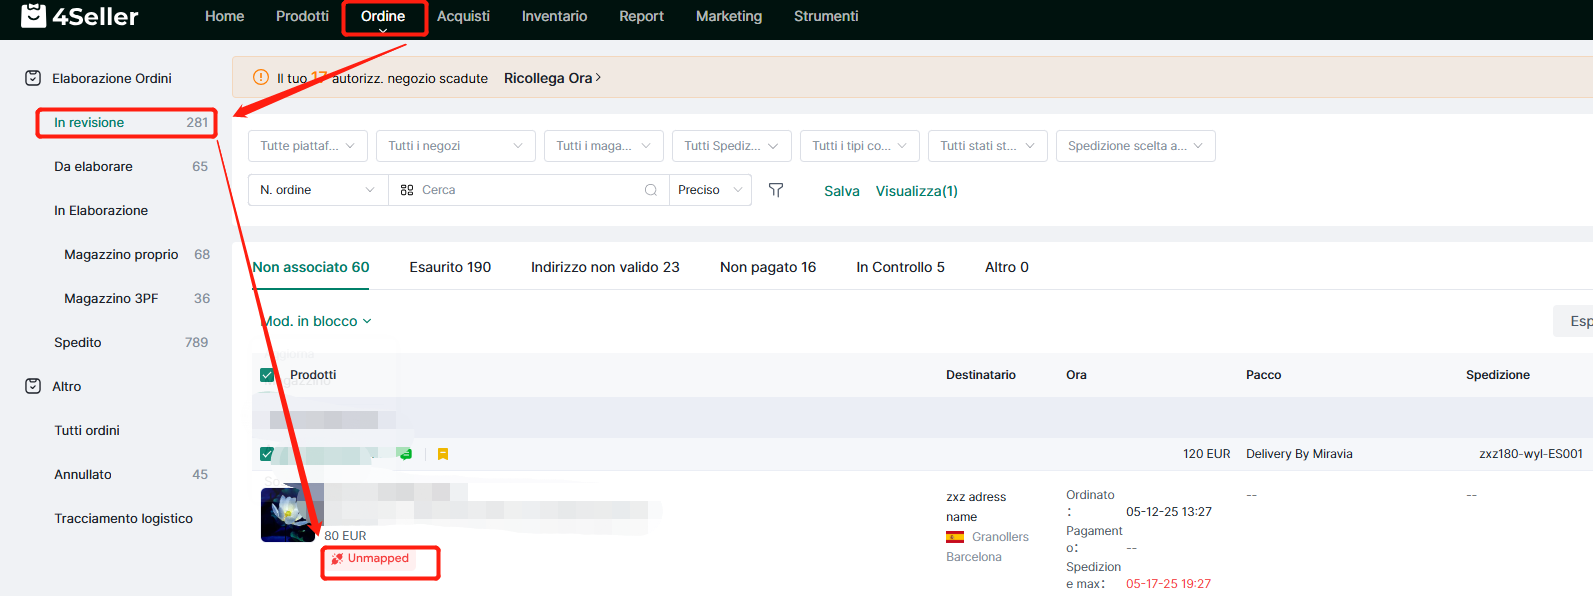The height and width of the screenshot is (596, 1593).
Task: Click the batch search grid icon
Action: pos(407,190)
